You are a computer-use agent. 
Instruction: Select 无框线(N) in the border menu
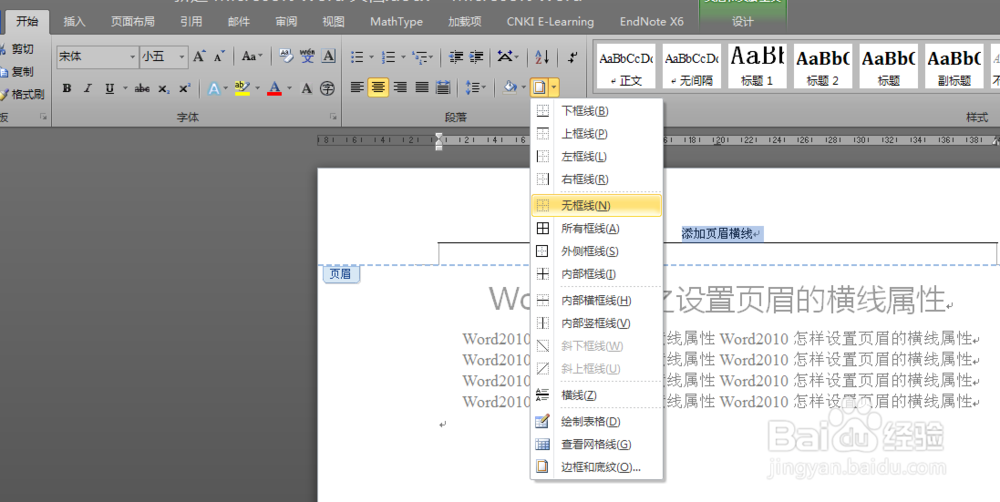[x=596, y=205]
